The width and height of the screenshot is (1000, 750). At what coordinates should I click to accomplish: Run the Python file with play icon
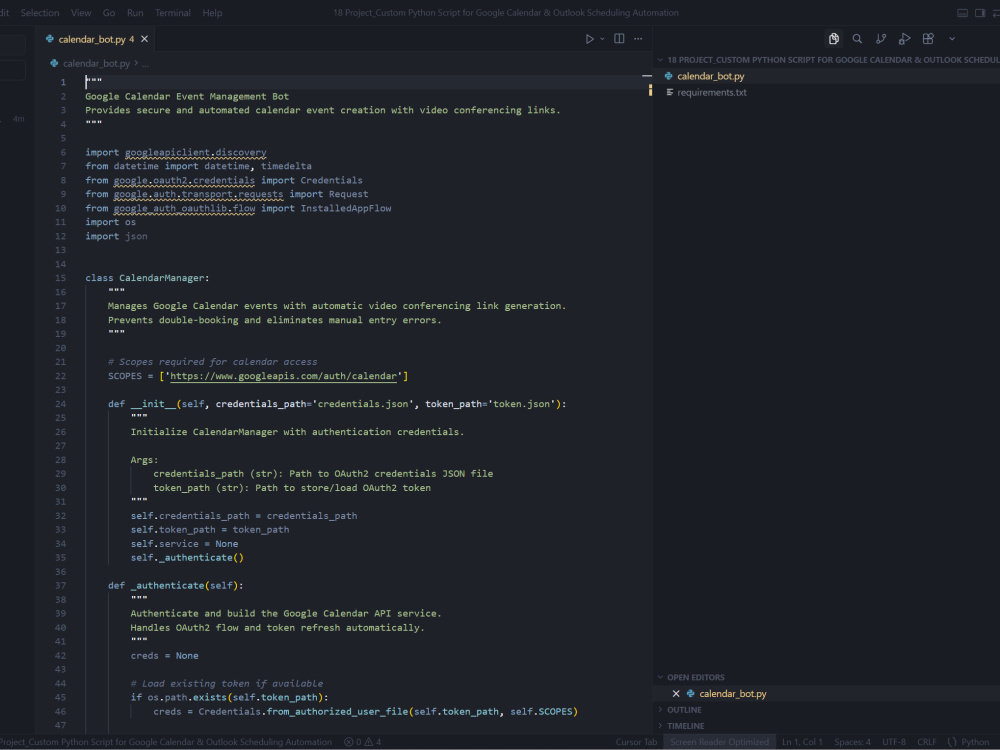589,39
